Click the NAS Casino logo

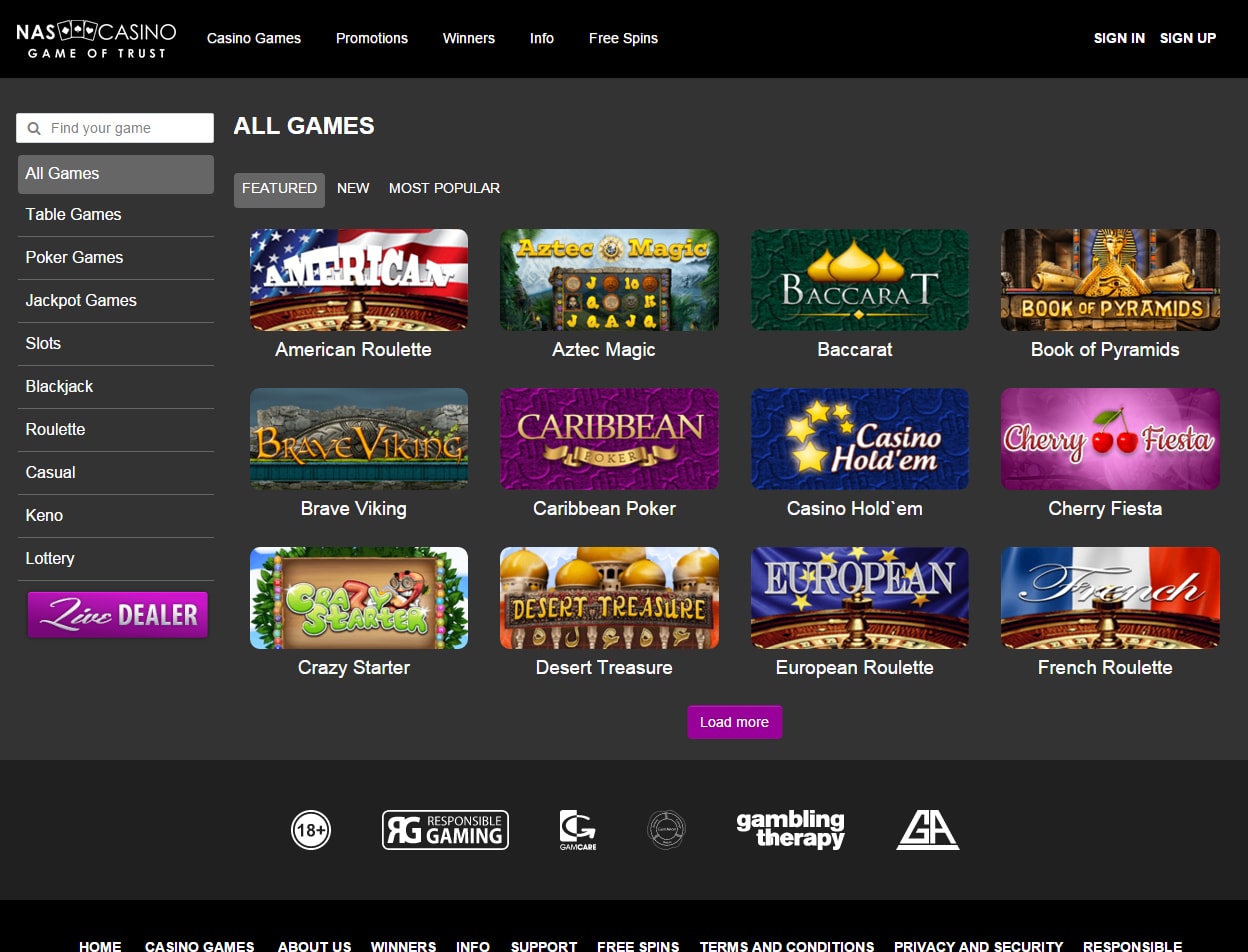(96, 39)
